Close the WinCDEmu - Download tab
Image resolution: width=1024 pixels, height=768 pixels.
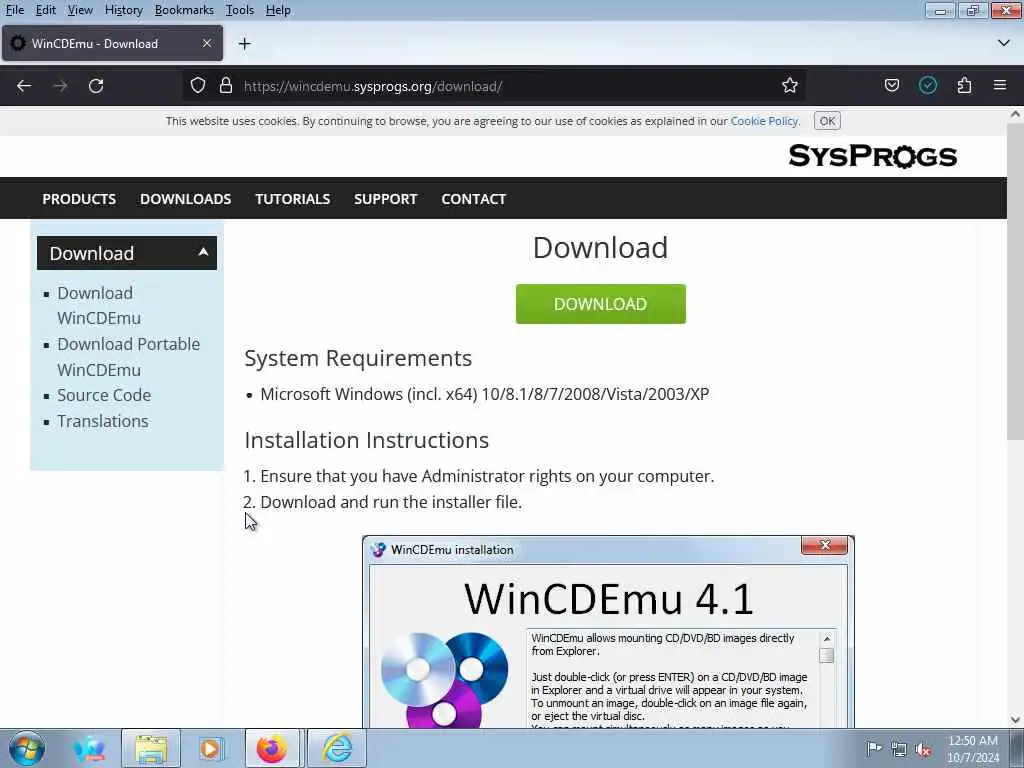pos(206,43)
